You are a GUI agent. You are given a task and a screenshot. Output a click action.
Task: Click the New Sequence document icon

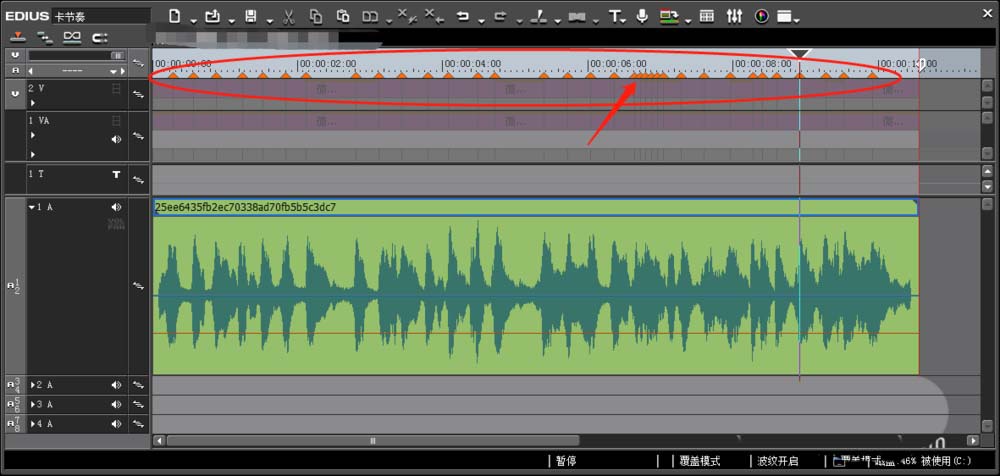(x=175, y=16)
